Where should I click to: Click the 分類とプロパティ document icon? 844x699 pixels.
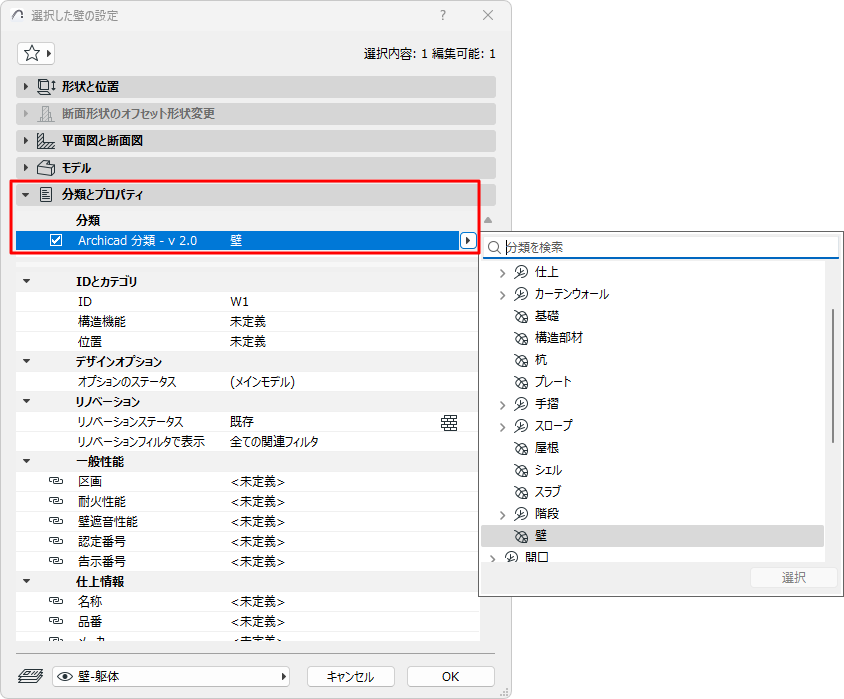[46, 195]
